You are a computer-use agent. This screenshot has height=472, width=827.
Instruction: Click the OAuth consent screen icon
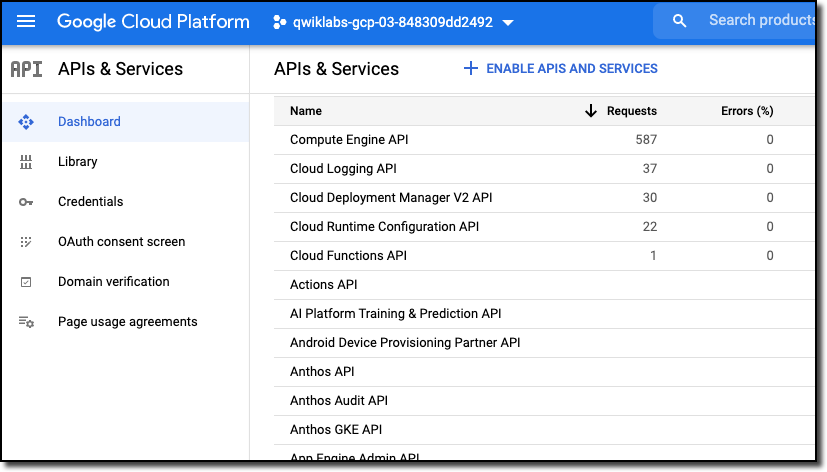(x=26, y=242)
